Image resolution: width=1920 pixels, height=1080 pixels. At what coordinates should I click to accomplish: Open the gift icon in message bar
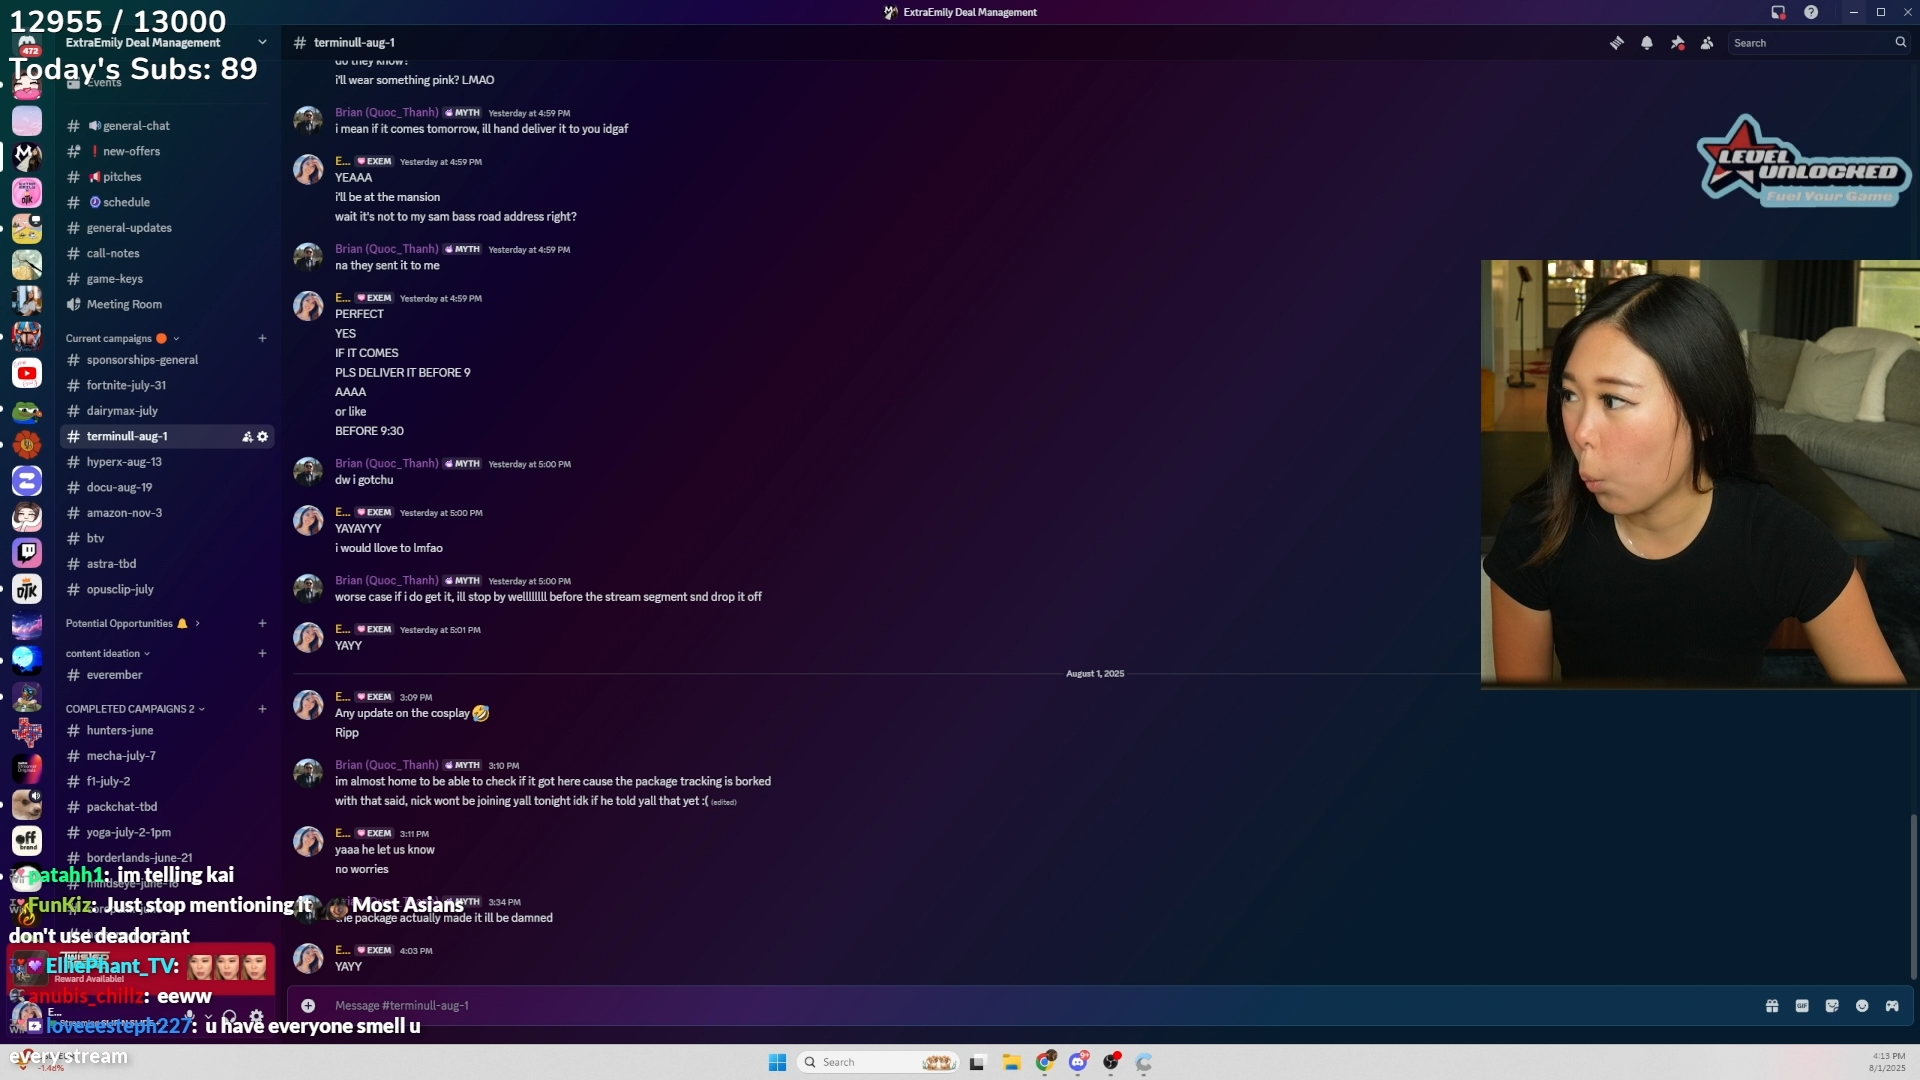[1772, 1006]
